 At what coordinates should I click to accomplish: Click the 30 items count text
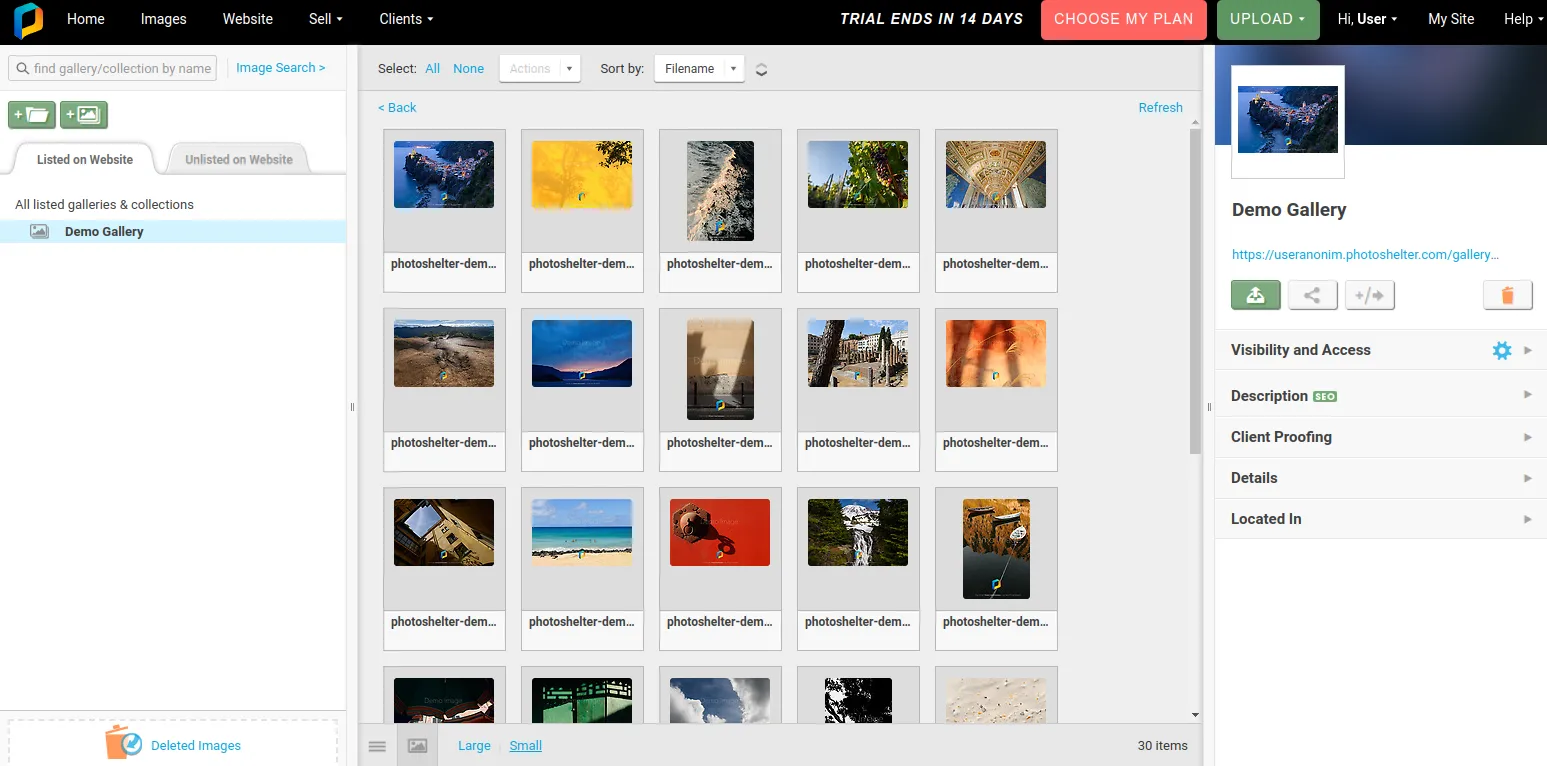tap(1163, 746)
